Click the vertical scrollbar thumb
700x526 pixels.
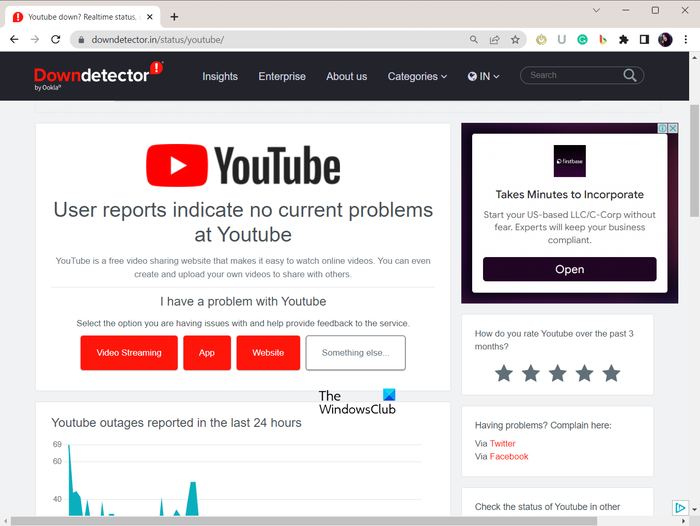pyautogui.click(x=694, y=160)
